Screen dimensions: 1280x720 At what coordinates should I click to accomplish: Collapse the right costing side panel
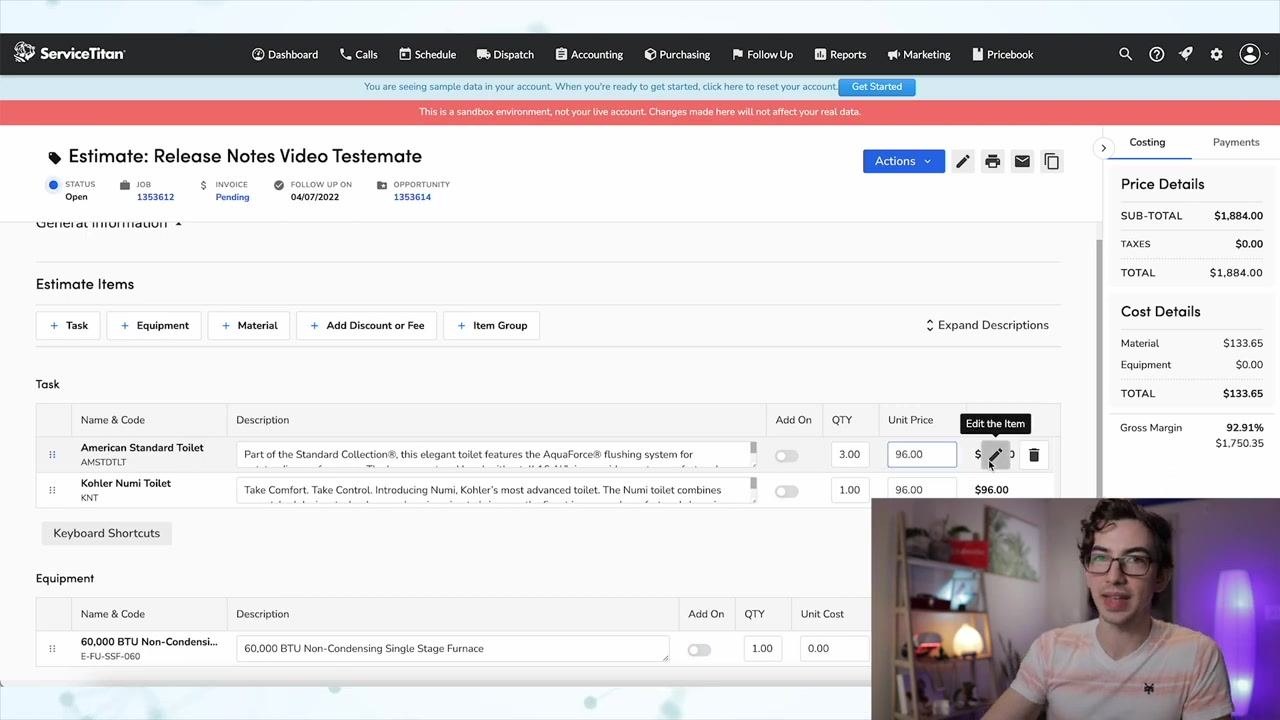pyautogui.click(x=1103, y=148)
